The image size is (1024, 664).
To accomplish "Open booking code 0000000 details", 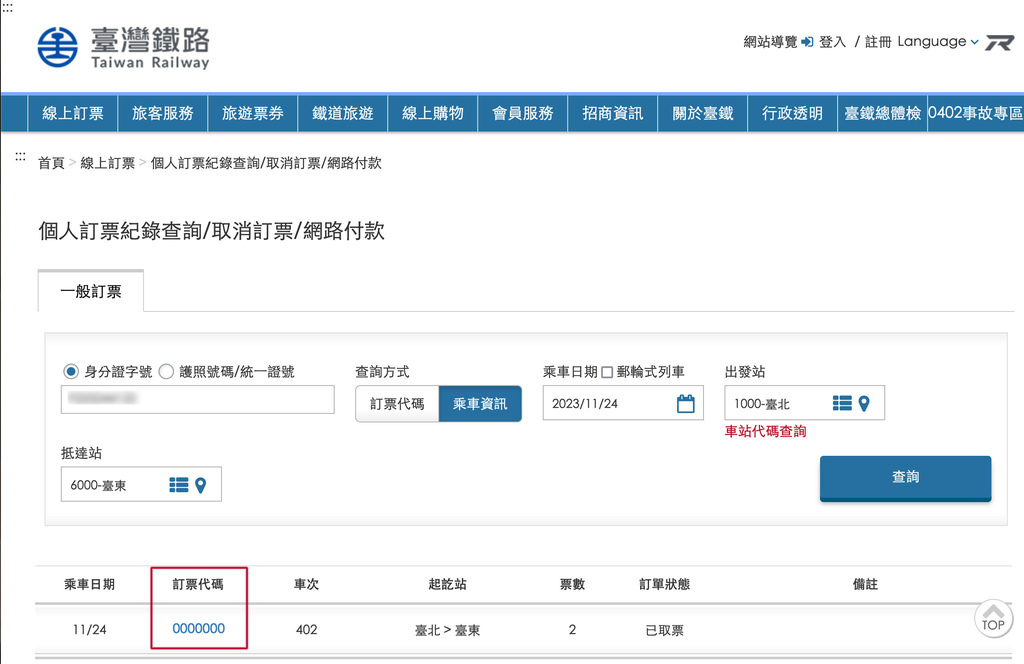I will [198, 629].
